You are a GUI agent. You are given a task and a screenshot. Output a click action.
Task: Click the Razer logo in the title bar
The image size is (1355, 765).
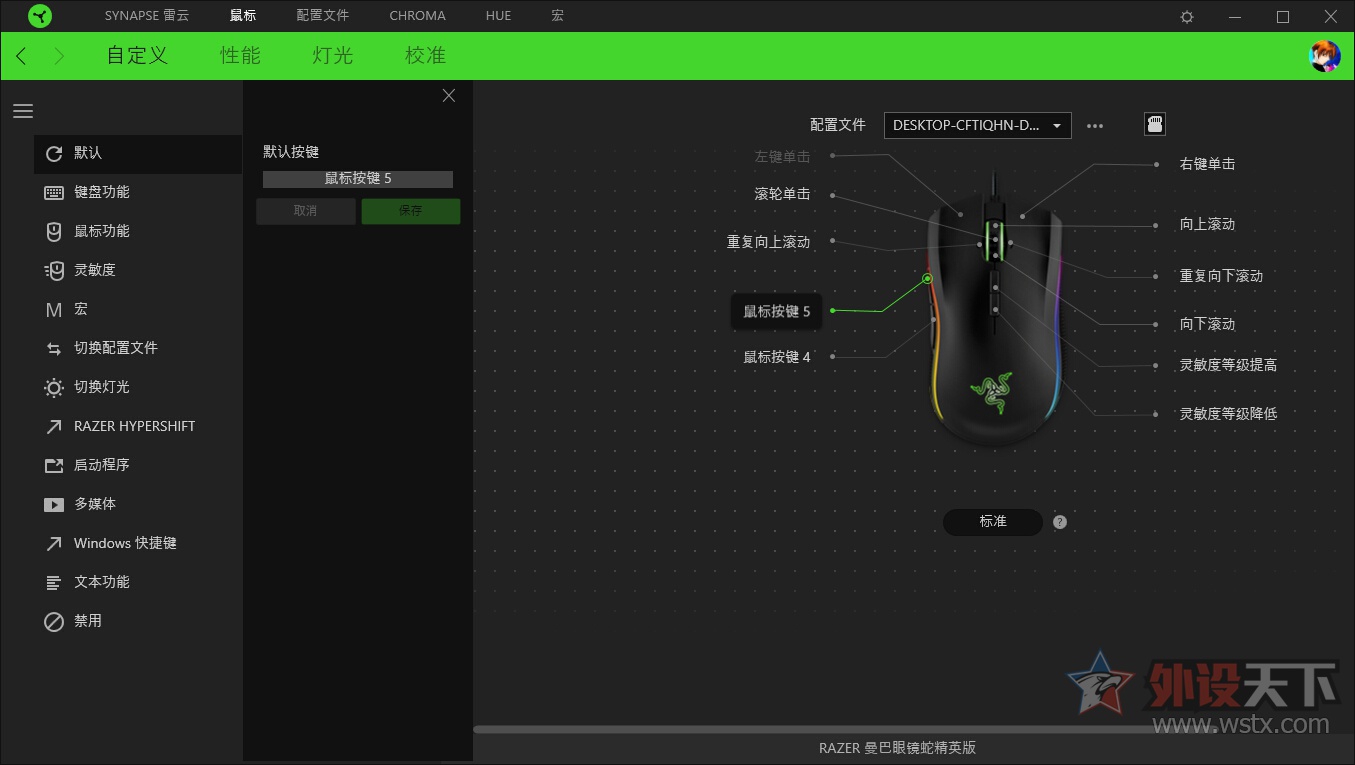click(x=40, y=16)
